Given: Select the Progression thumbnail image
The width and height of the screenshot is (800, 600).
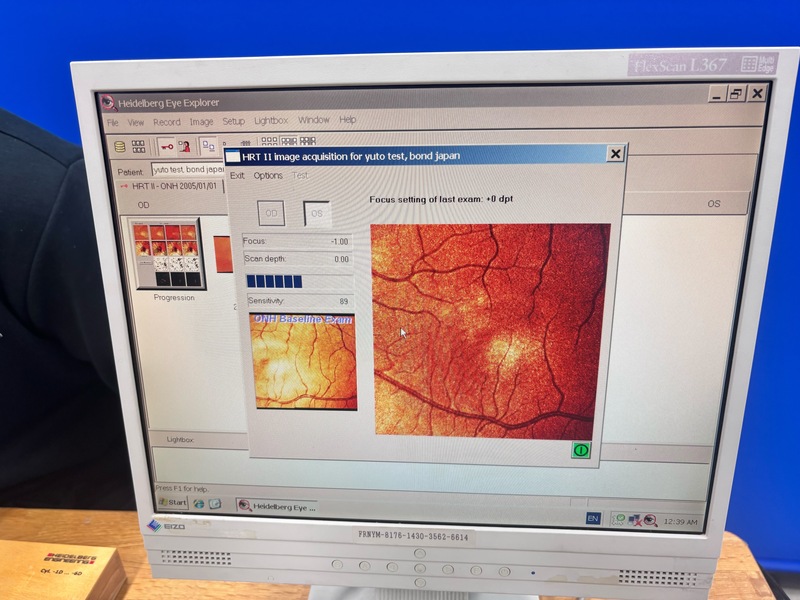Looking at the screenshot, I should point(167,254).
